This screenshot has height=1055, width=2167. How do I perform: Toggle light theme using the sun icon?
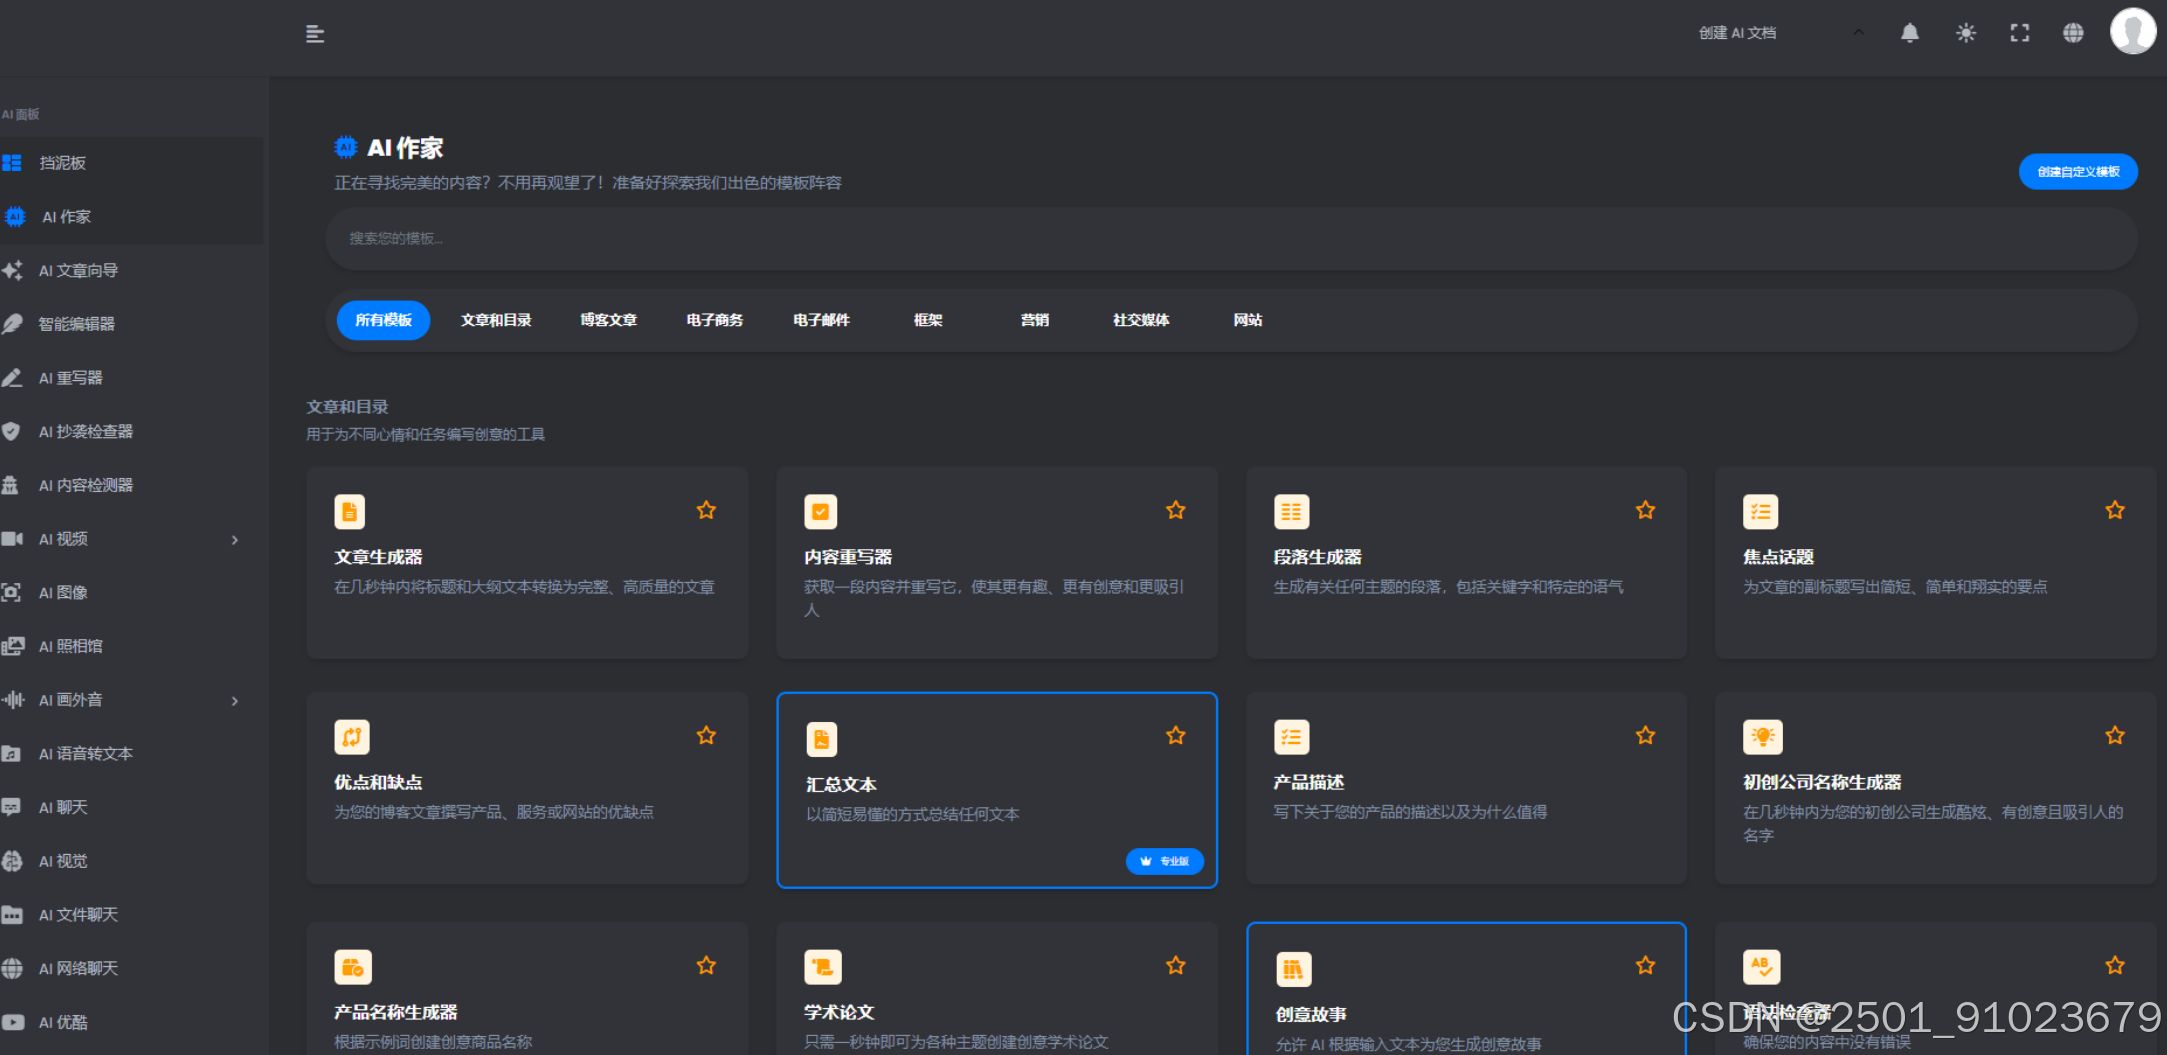(x=1964, y=32)
